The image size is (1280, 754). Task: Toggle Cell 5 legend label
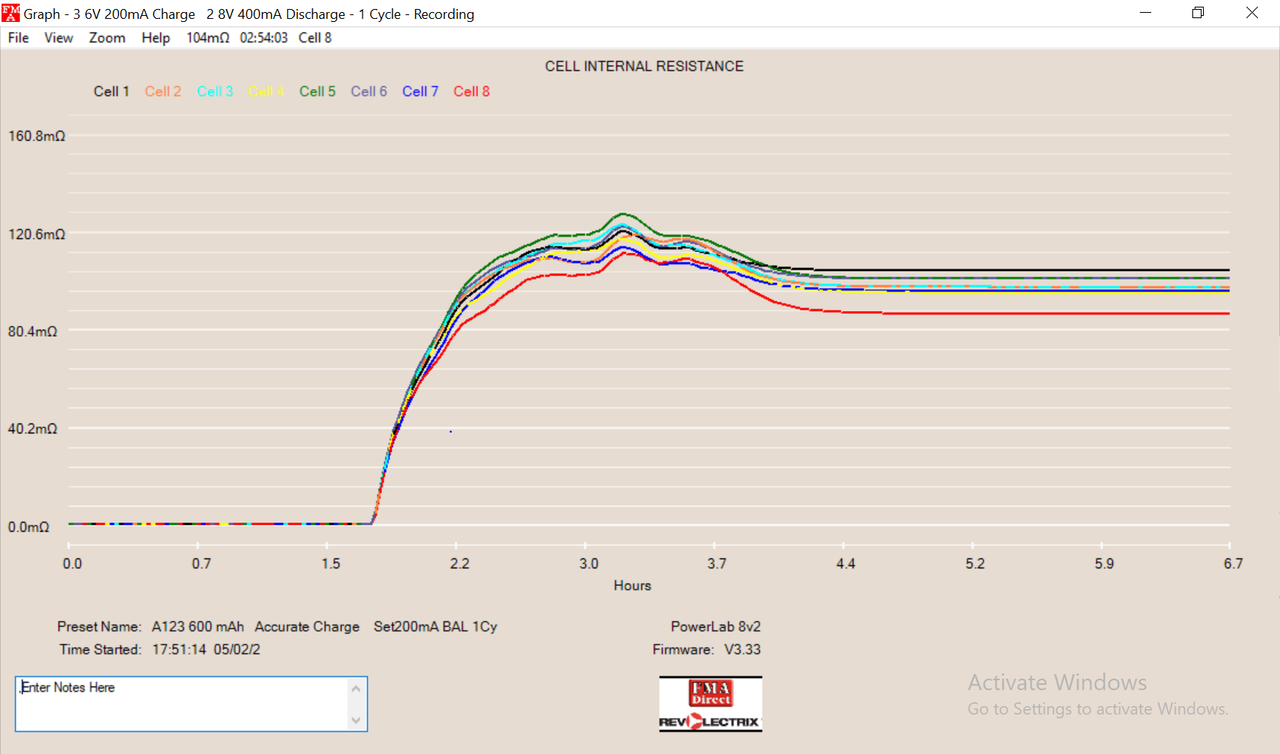(x=318, y=91)
